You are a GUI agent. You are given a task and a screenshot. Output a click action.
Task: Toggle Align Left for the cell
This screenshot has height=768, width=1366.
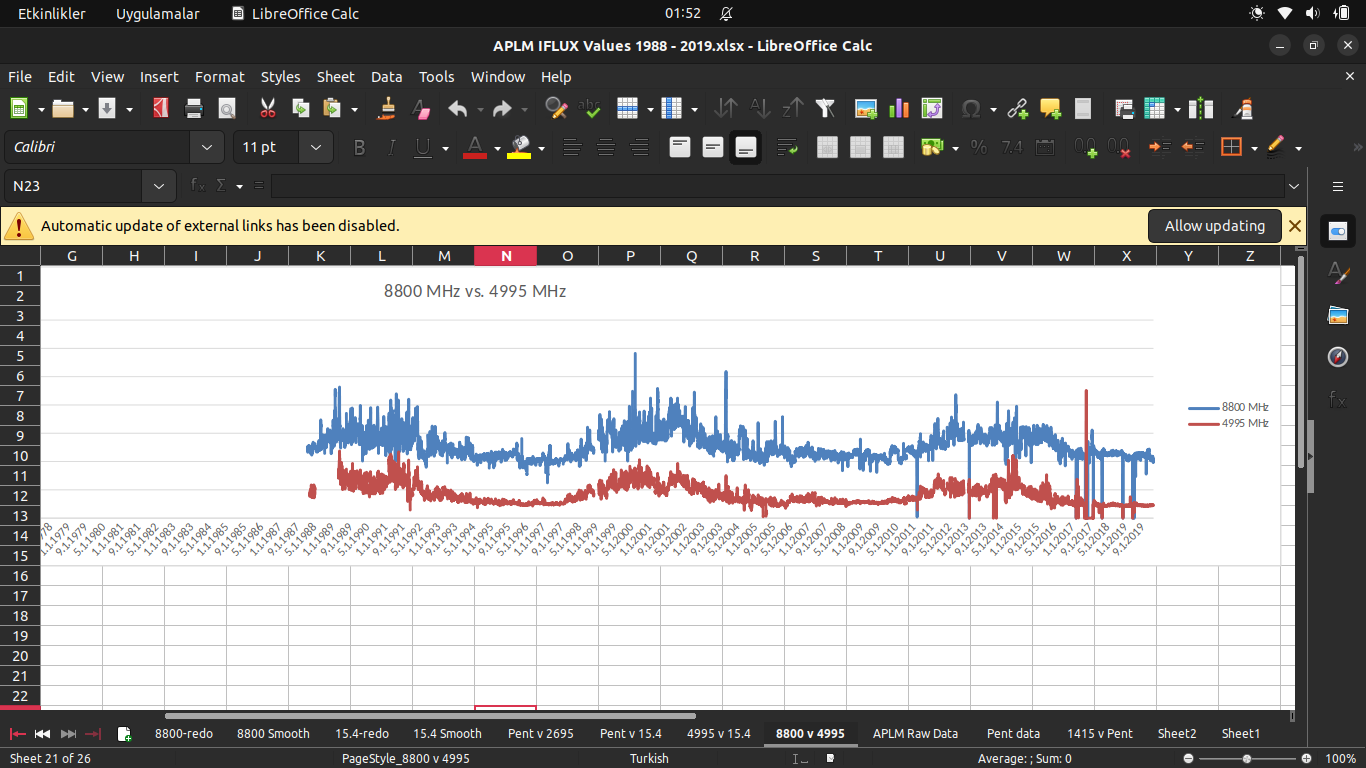click(x=572, y=148)
